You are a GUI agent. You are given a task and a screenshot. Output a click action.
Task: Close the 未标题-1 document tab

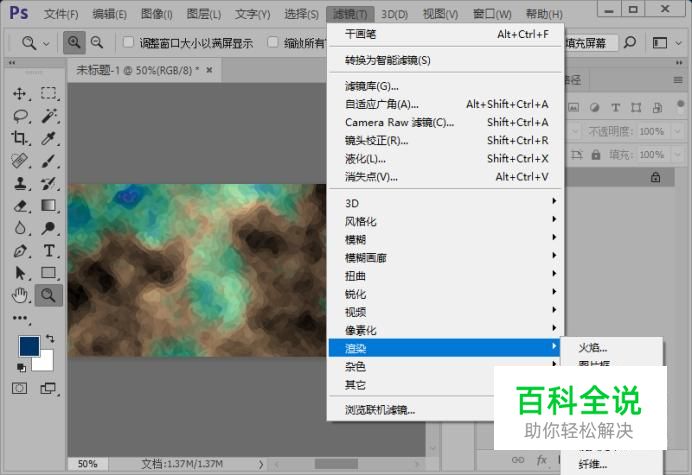(x=210, y=70)
